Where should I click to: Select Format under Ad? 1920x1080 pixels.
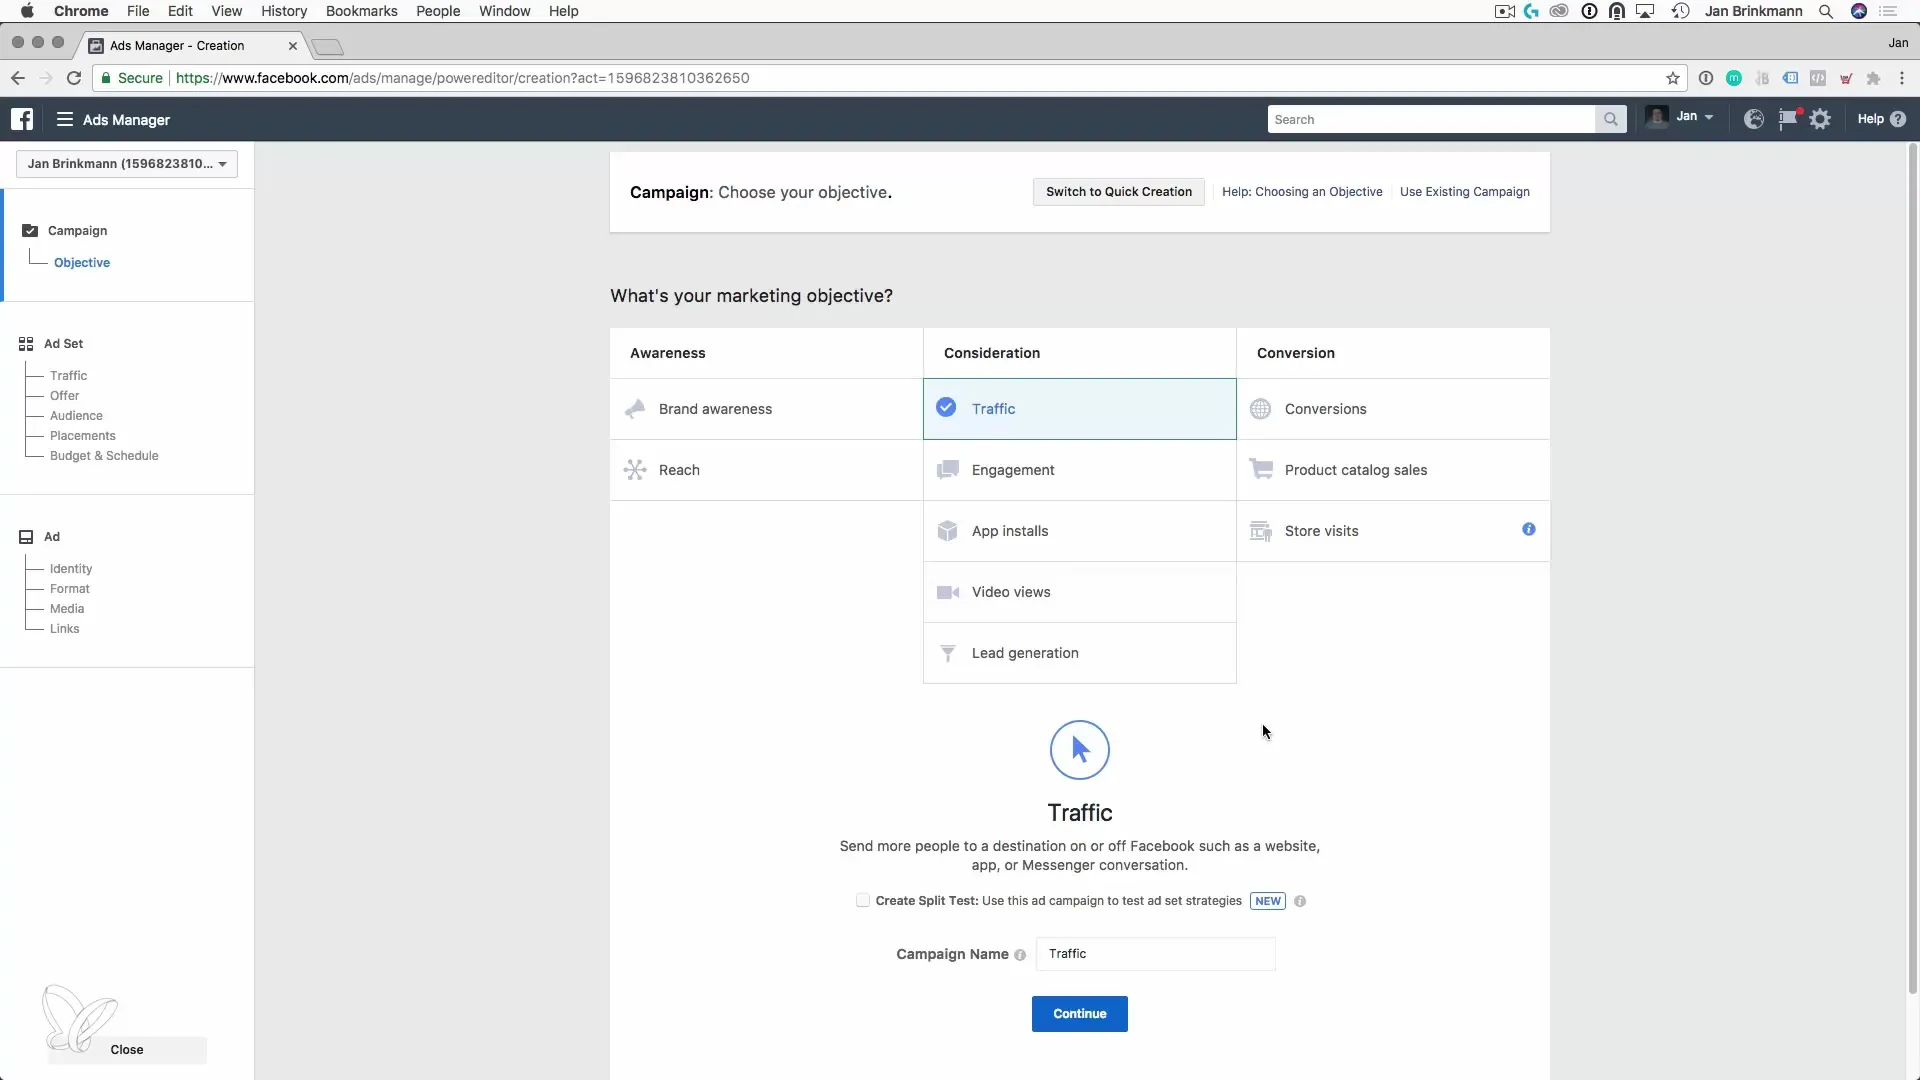pos(70,589)
